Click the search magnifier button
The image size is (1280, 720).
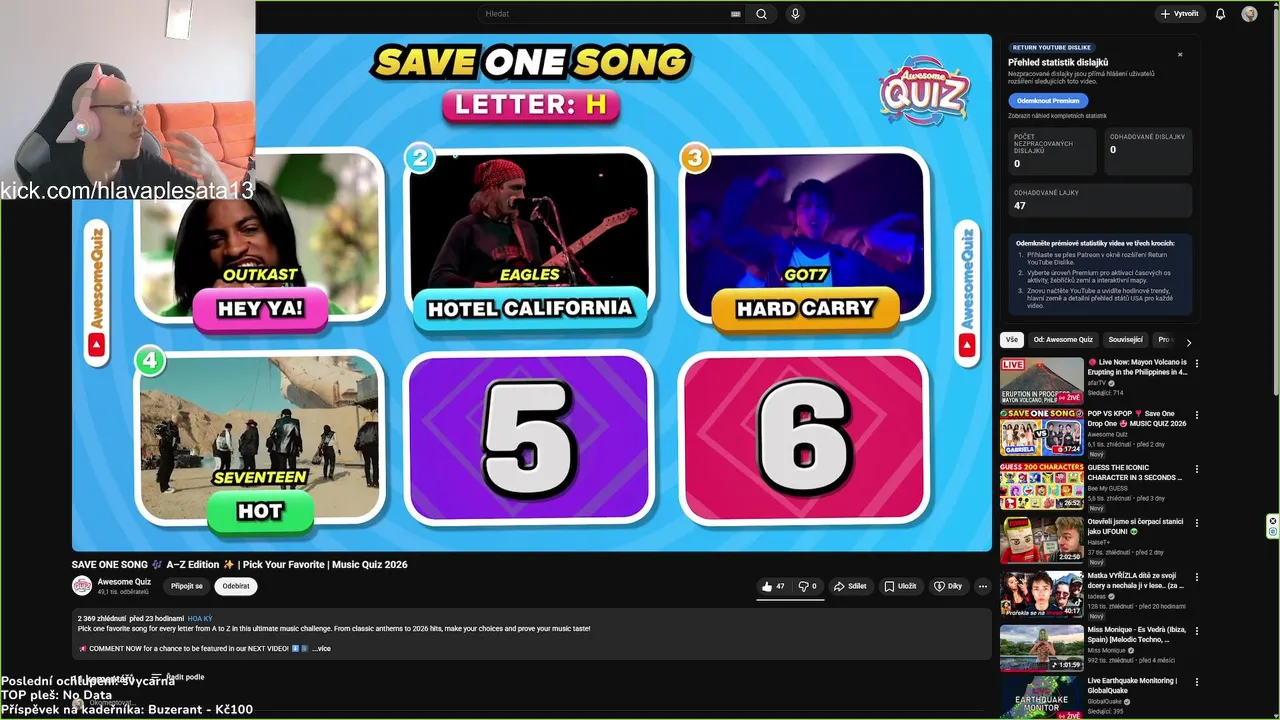tap(761, 14)
